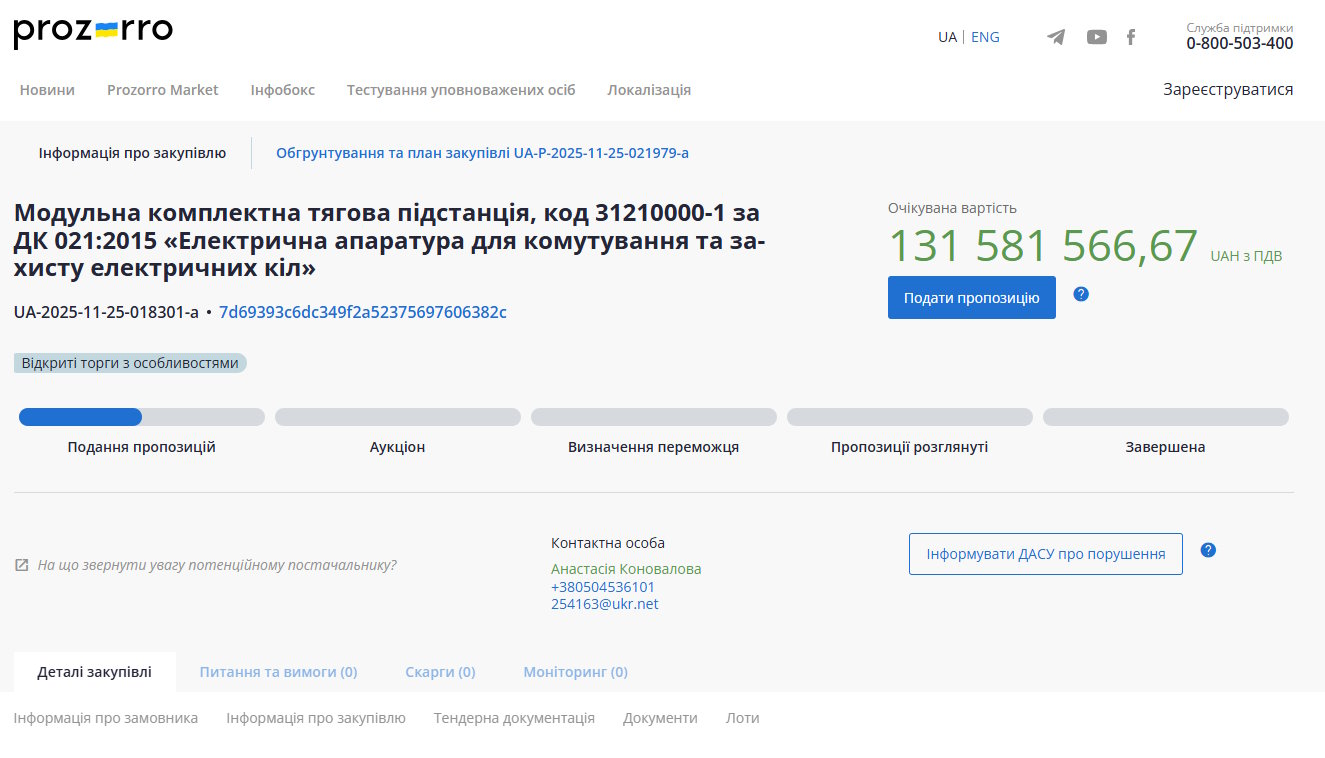The image size is (1325, 758).
Task: Switch to the Моніторинг tab
Action: [x=575, y=672]
